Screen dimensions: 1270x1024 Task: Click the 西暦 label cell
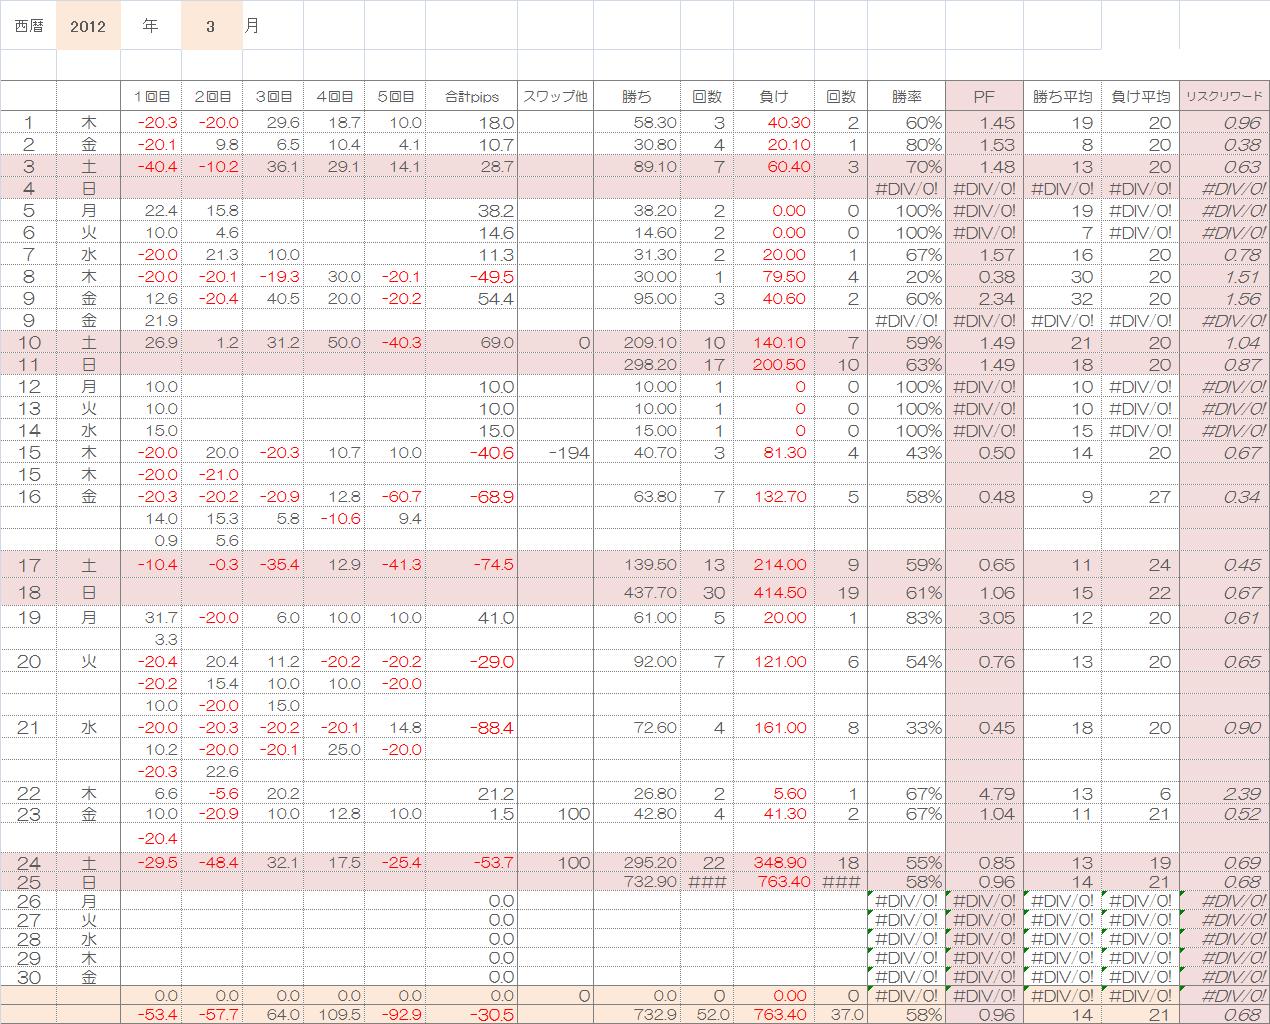pyautogui.click(x=29, y=25)
